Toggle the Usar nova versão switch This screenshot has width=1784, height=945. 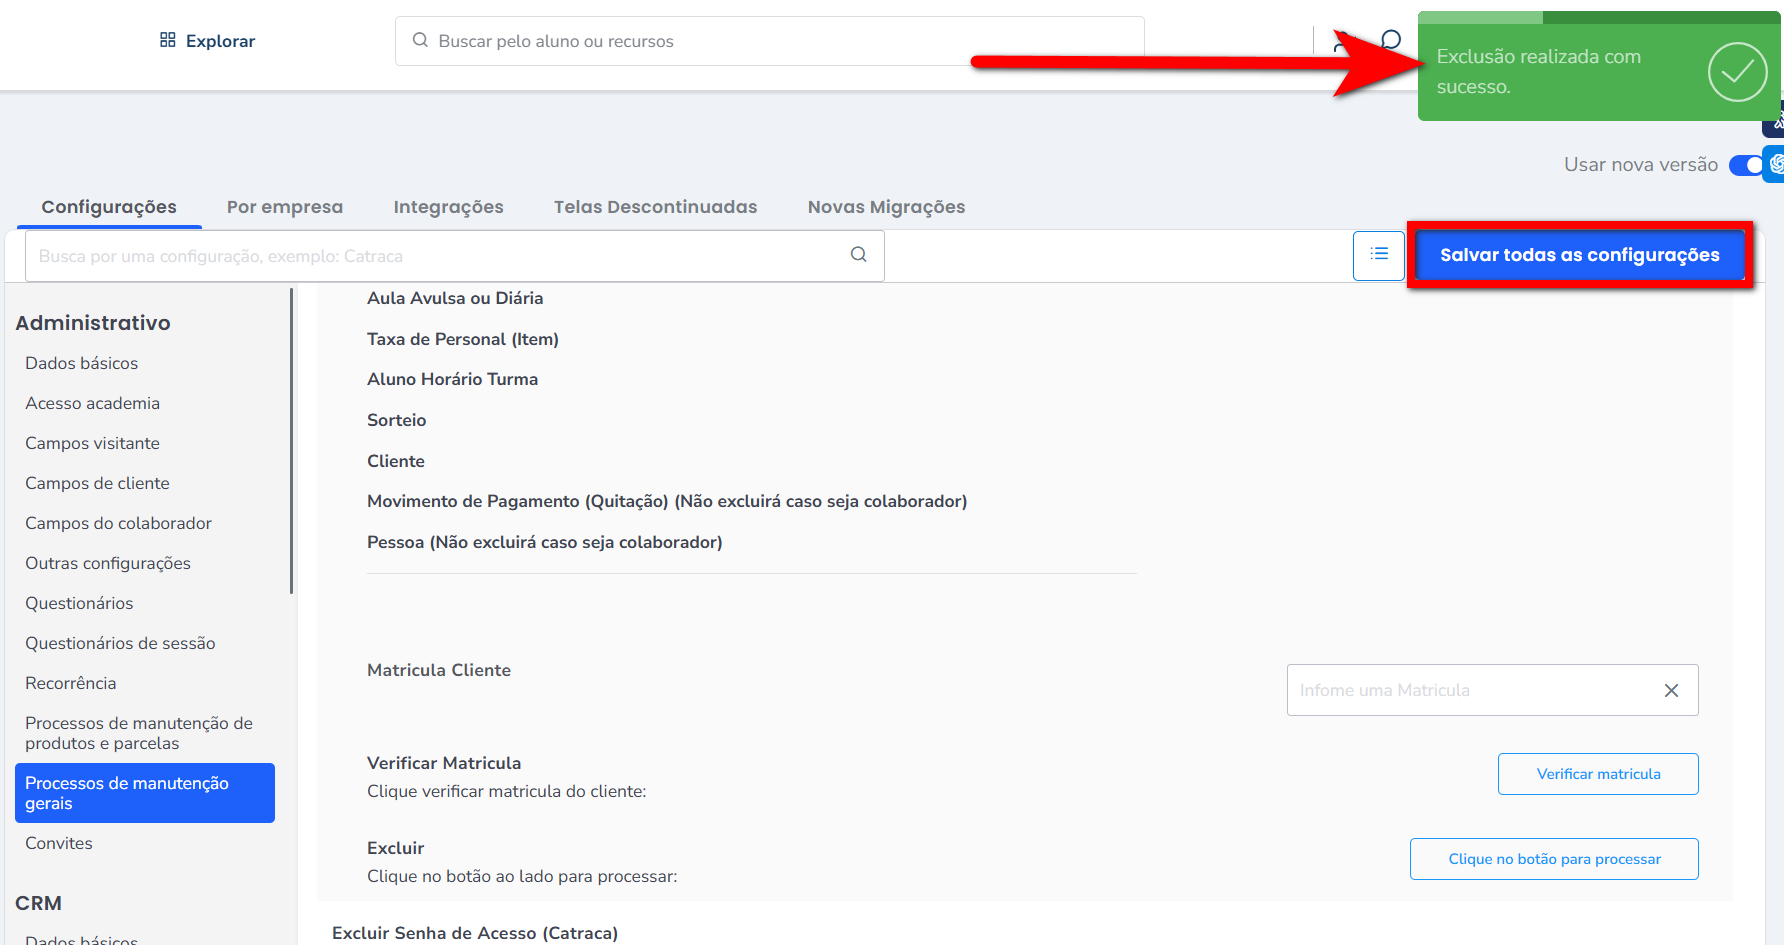click(x=1746, y=165)
